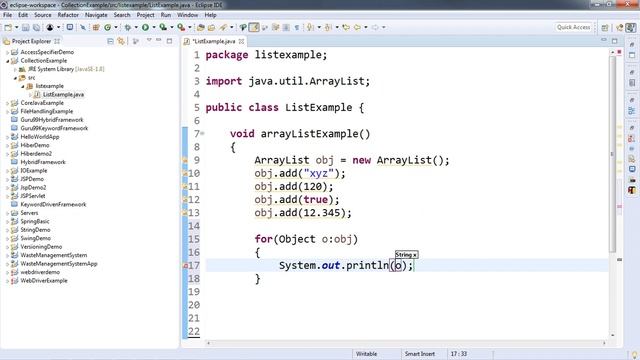Viewport: 640px width, 360px height.
Task: Click the Debug bug icon
Action: click(x=127, y=27)
